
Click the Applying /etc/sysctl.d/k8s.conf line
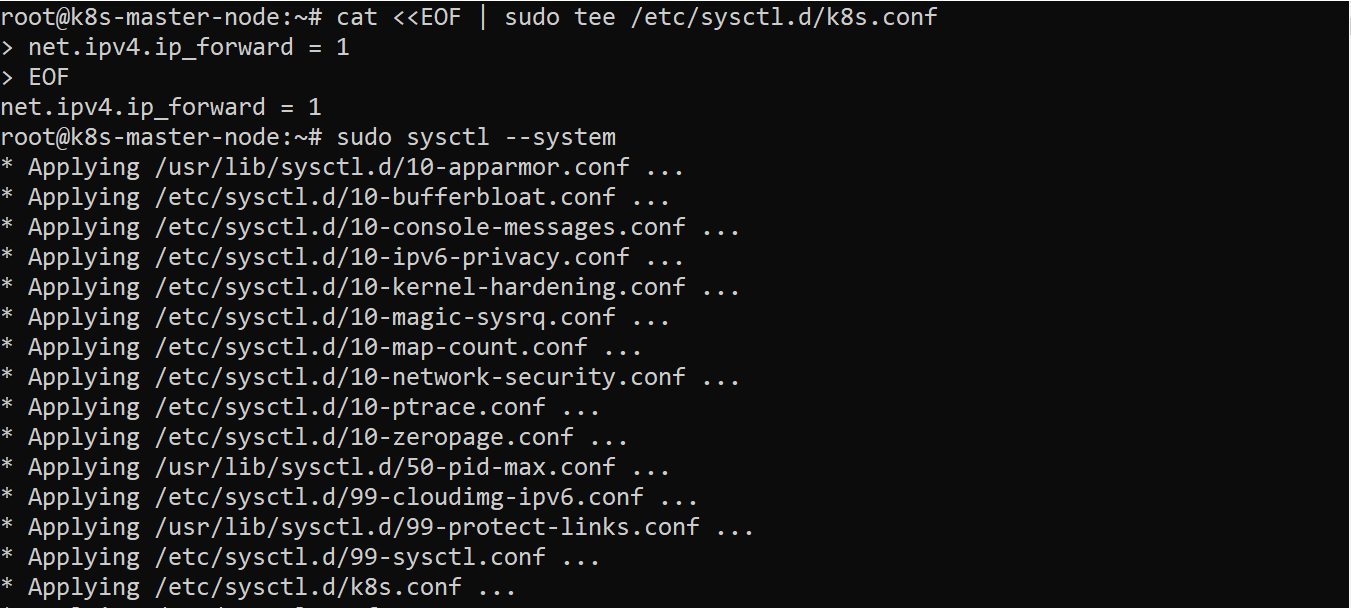(272, 587)
